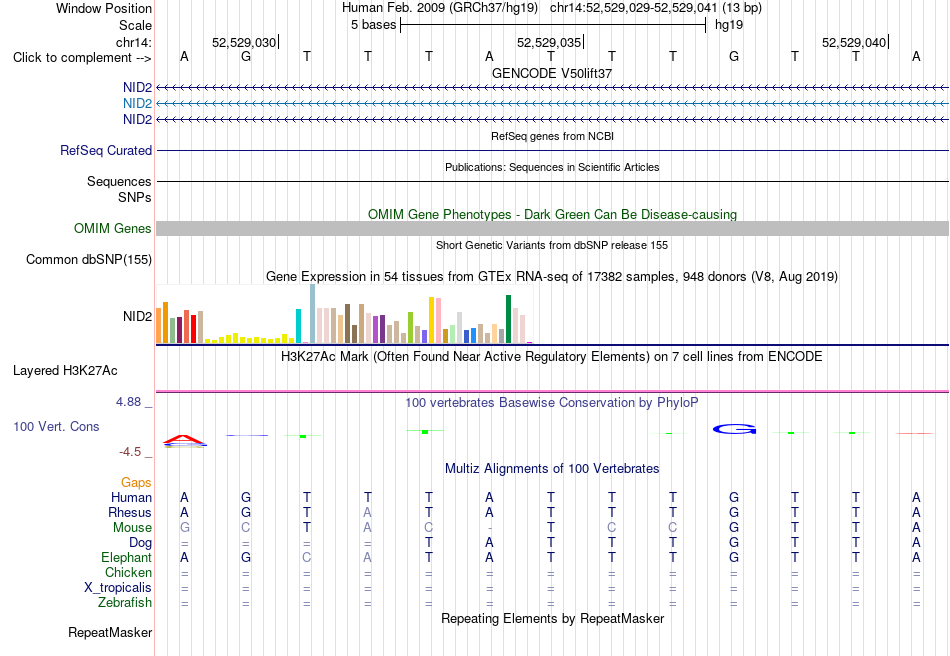This screenshot has width=950, height=656.
Task: Select the Elephant species row label
Action: click(126, 557)
